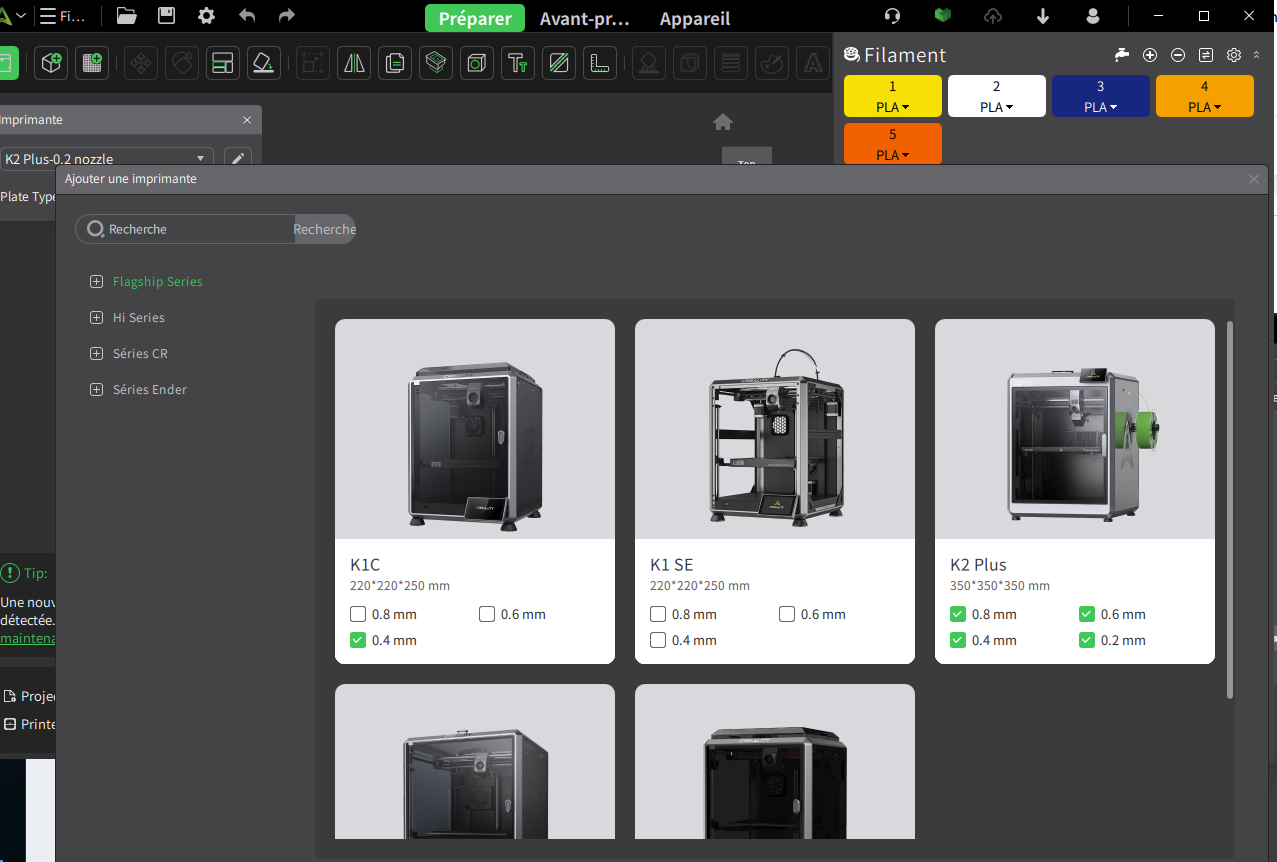Select the text tool
Viewport: 1277px width, 862px height.
pyautogui.click(x=518, y=63)
